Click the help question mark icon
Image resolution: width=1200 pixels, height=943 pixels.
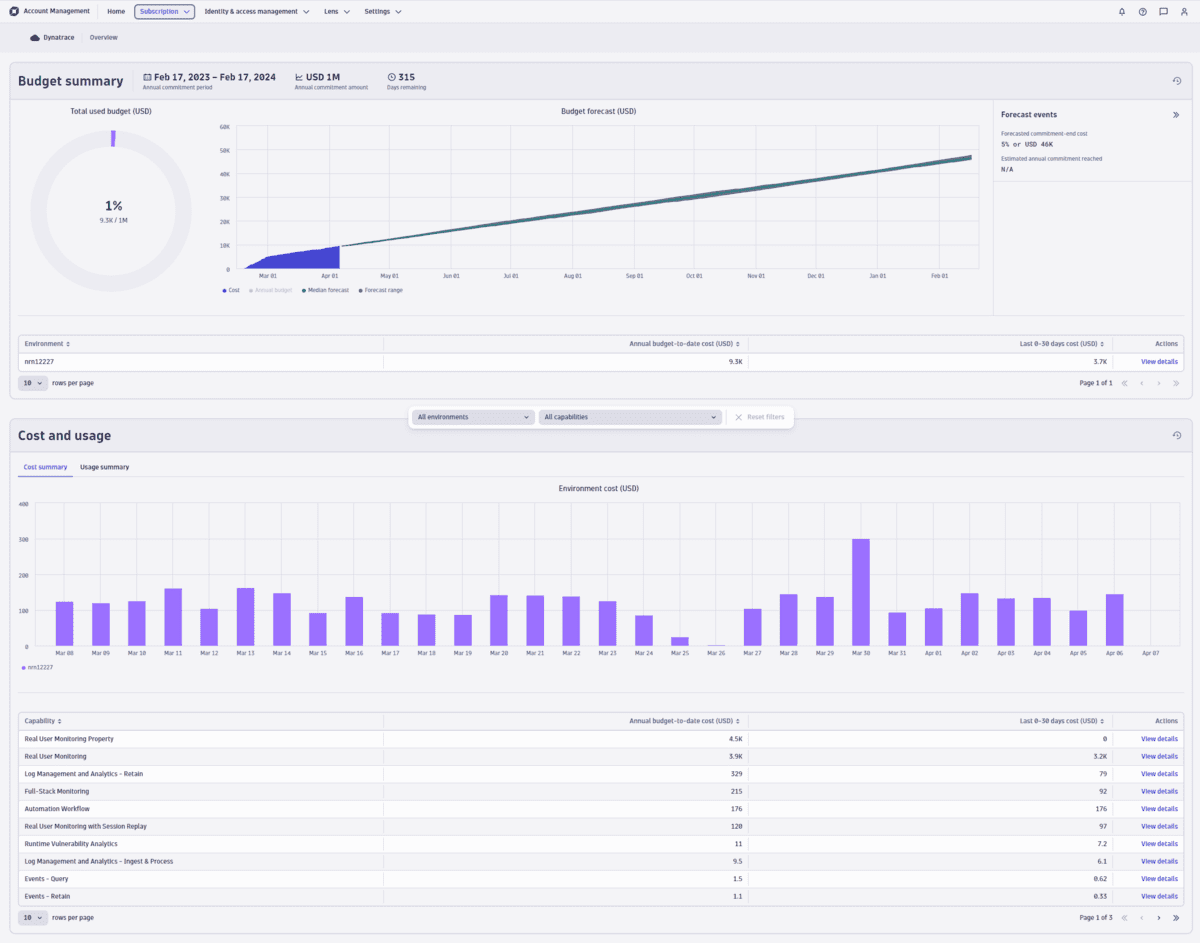(1141, 11)
